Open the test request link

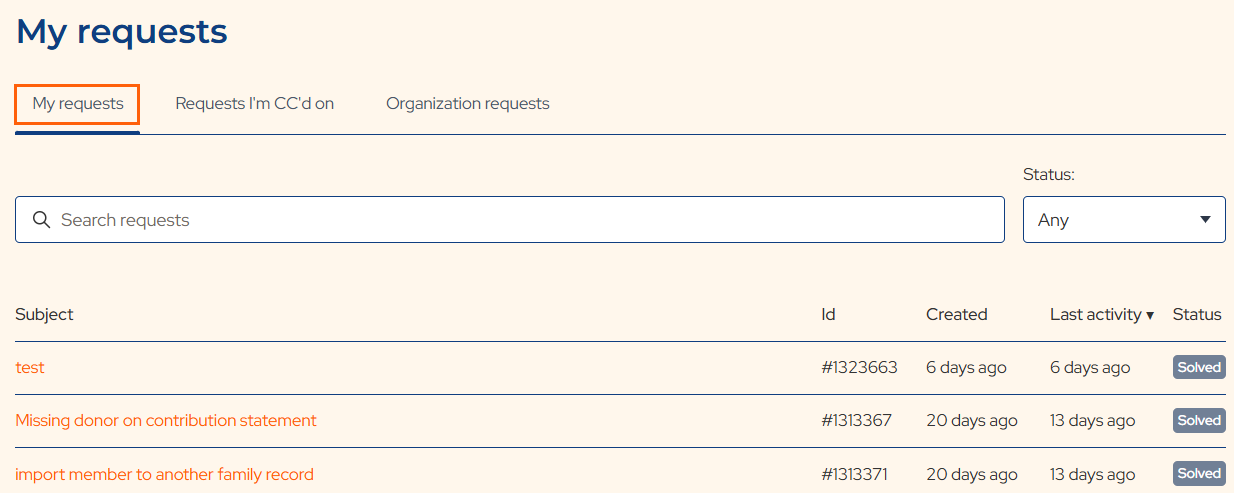tap(30, 367)
